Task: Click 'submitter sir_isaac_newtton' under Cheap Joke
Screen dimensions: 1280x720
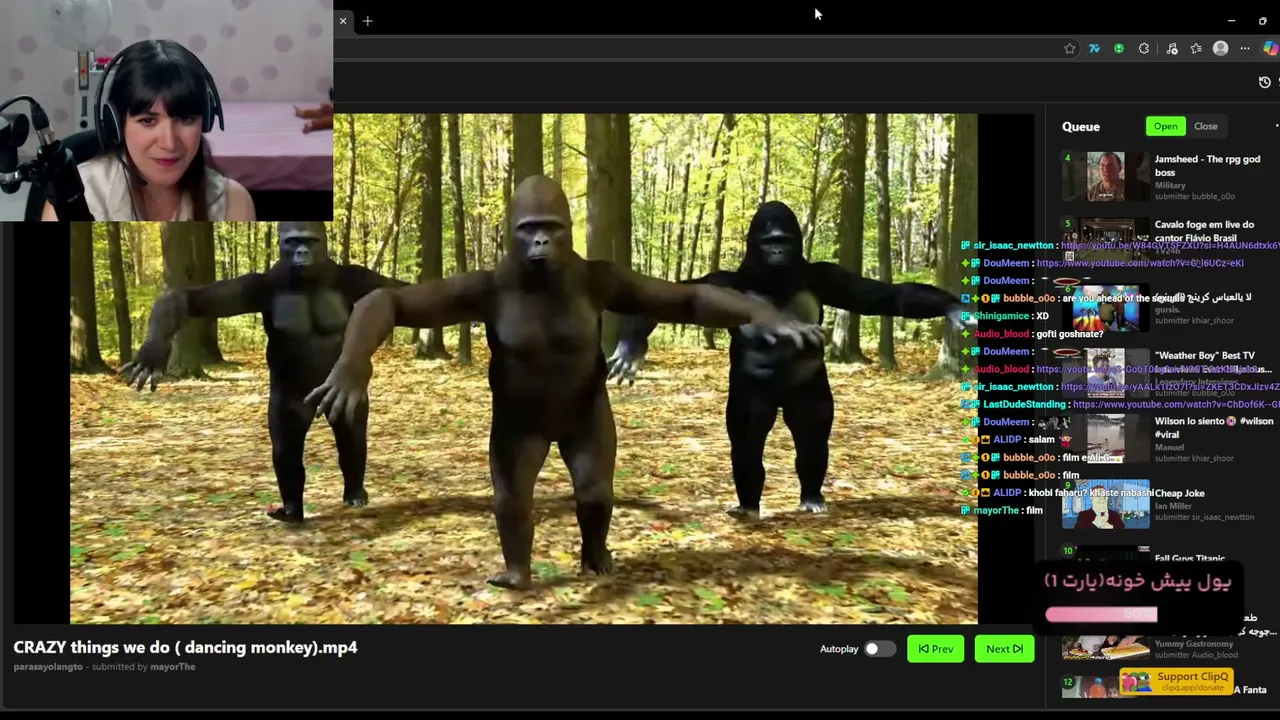Action: (1204, 517)
